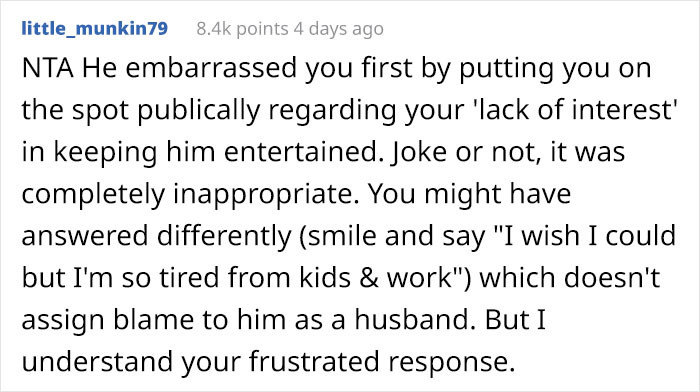Click the word 'publically' in the comment
The width and height of the screenshot is (700, 392).
coord(198,111)
